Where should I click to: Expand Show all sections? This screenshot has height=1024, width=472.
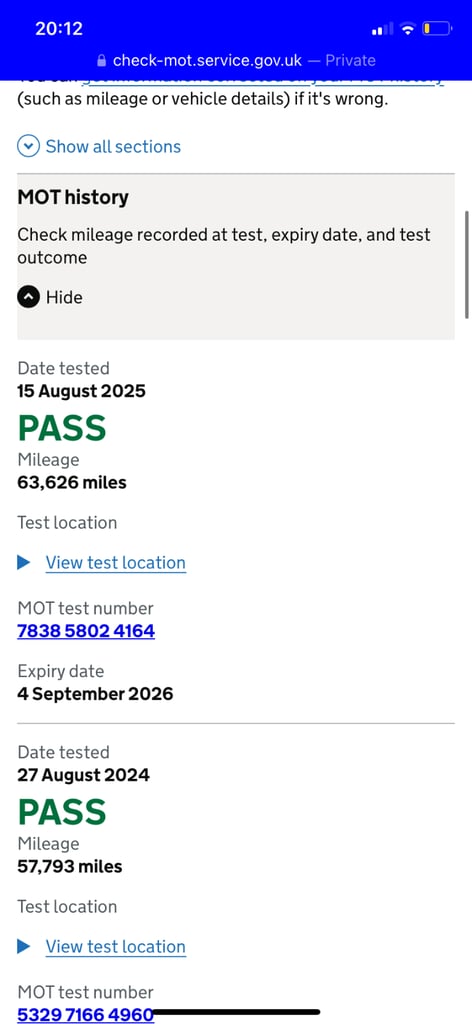113,146
